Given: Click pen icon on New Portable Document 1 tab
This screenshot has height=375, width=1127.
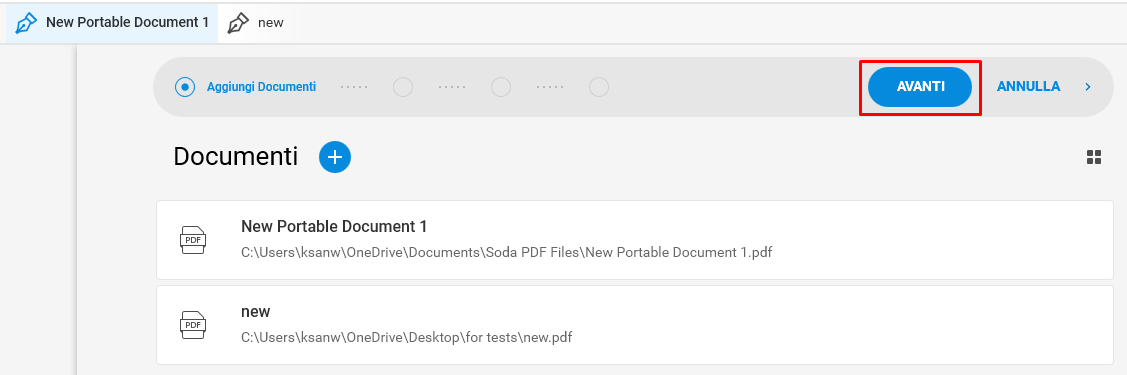Looking at the screenshot, I should [27, 22].
